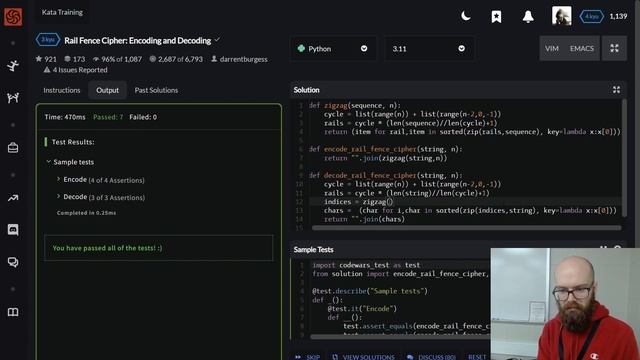Switch to the Past Solutions tab

[x=156, y=90]
